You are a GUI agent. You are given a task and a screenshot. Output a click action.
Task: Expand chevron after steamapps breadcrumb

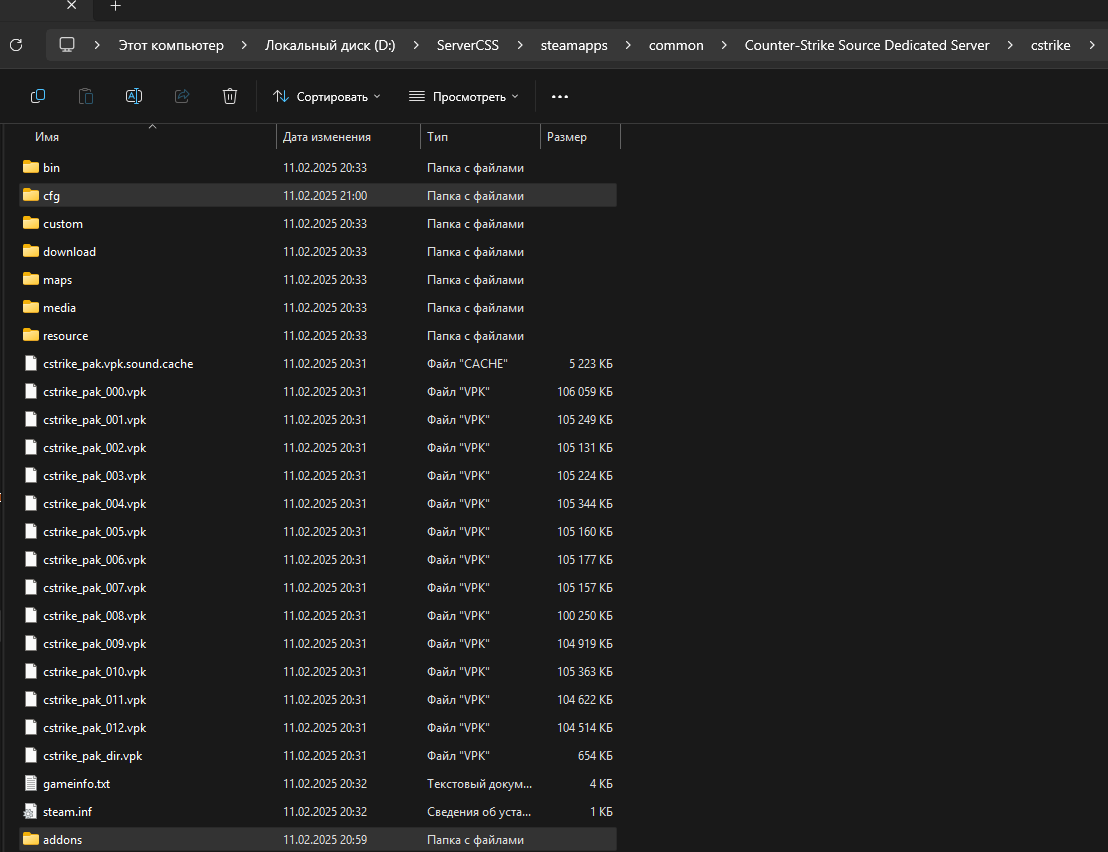click(x=627, y=45)
